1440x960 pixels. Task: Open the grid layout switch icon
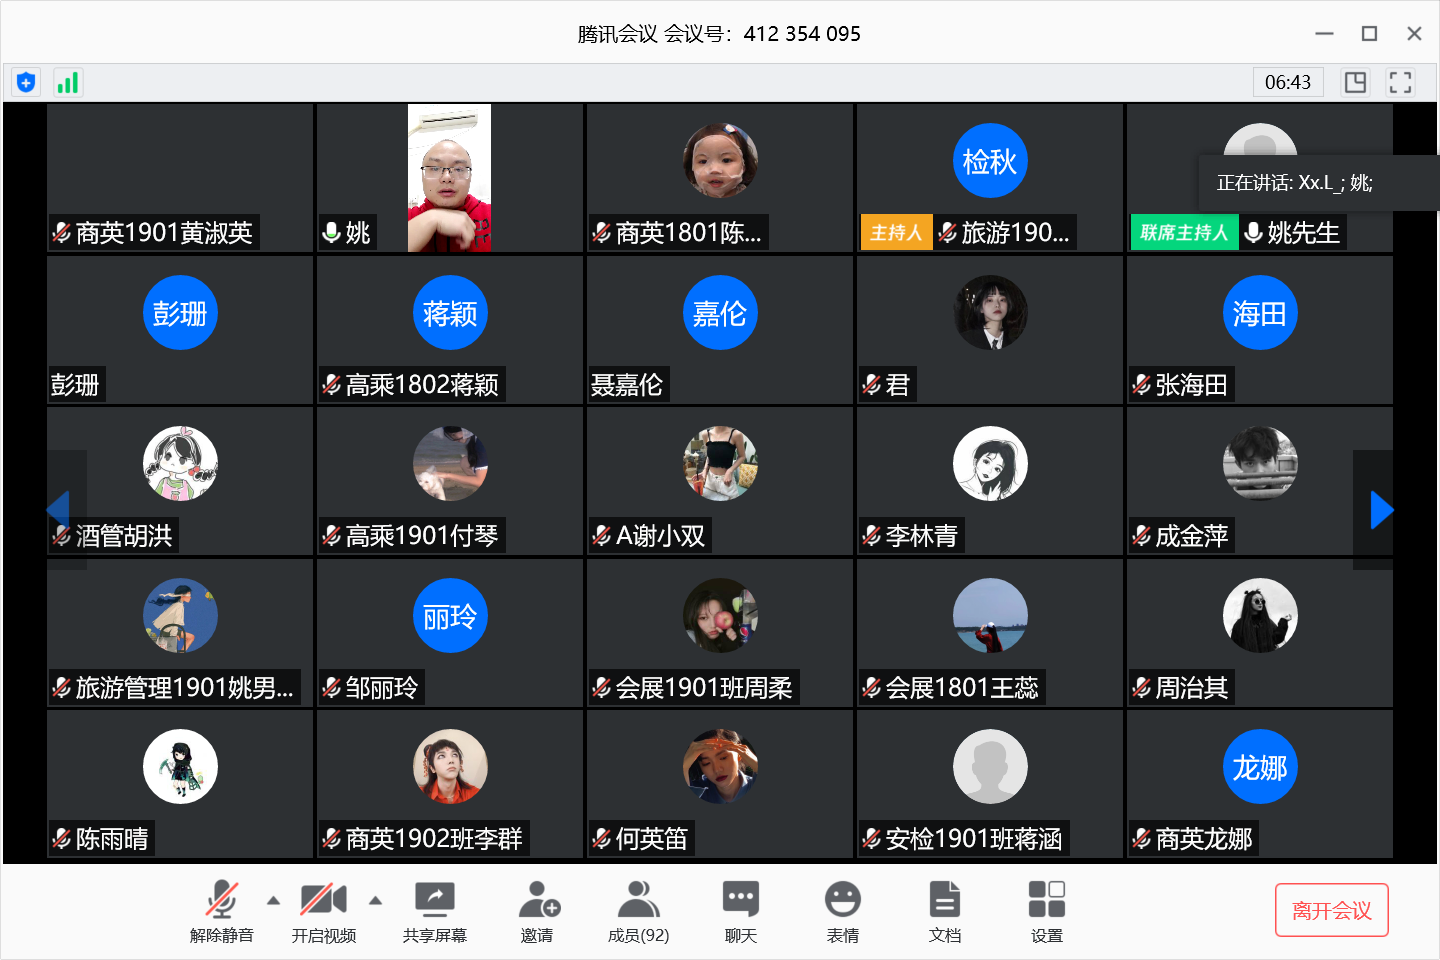coord(1355,82)
